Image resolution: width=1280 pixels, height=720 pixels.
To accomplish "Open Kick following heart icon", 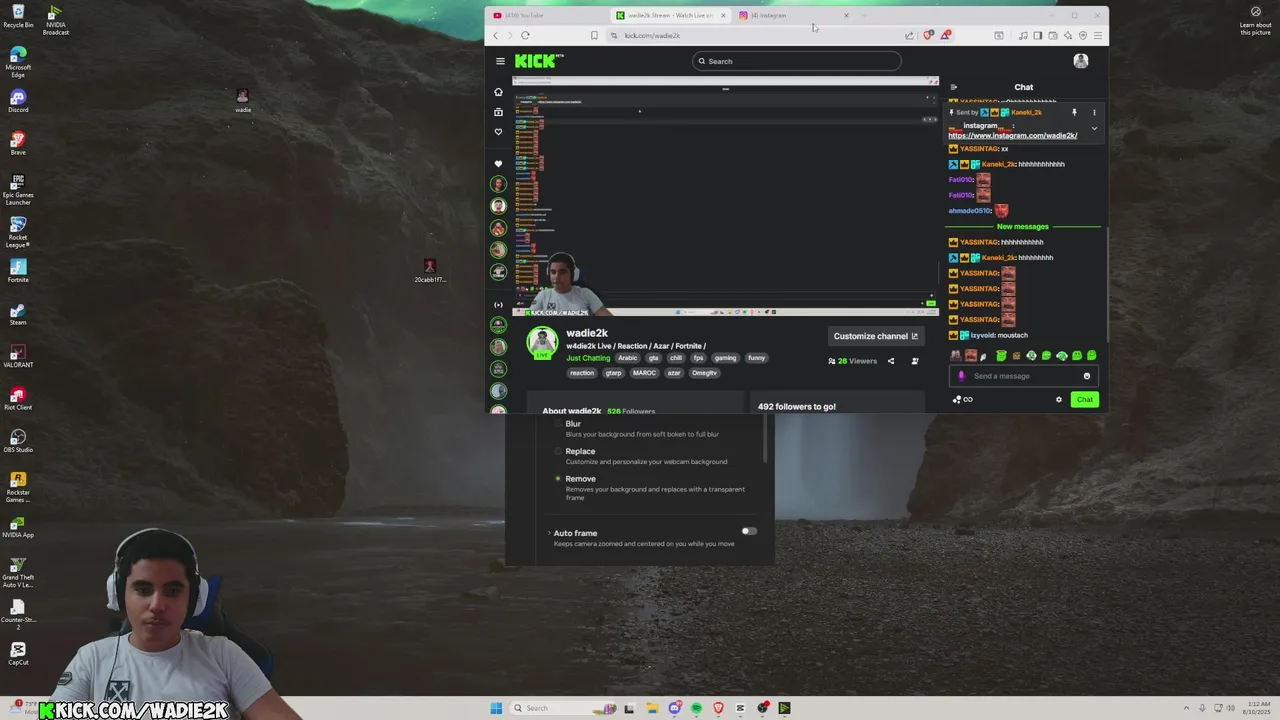I will (498, 132).
